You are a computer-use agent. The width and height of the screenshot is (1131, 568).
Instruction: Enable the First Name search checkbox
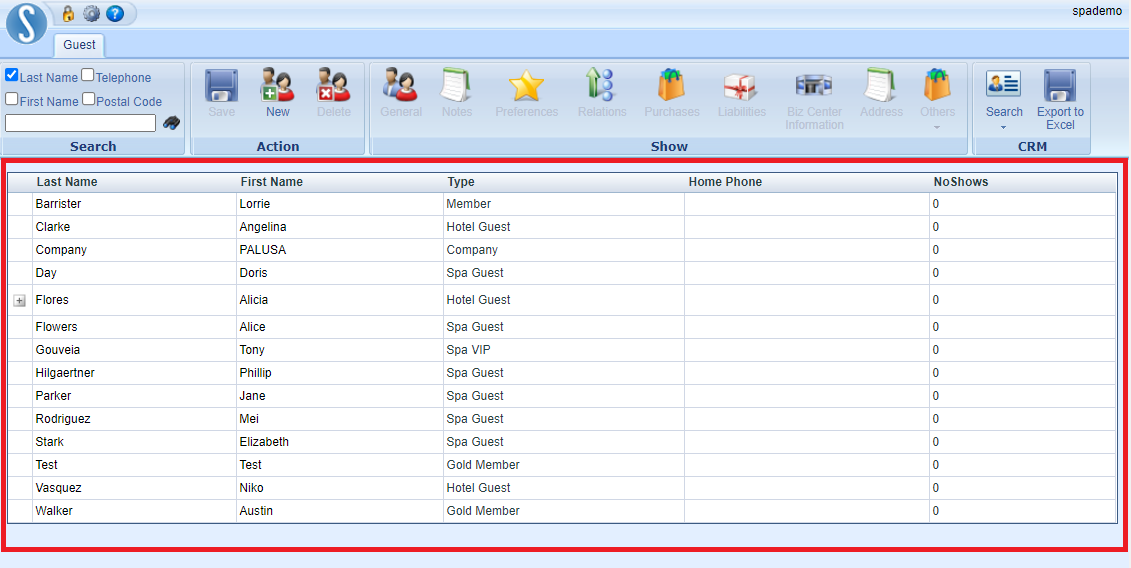pos(12,99)
